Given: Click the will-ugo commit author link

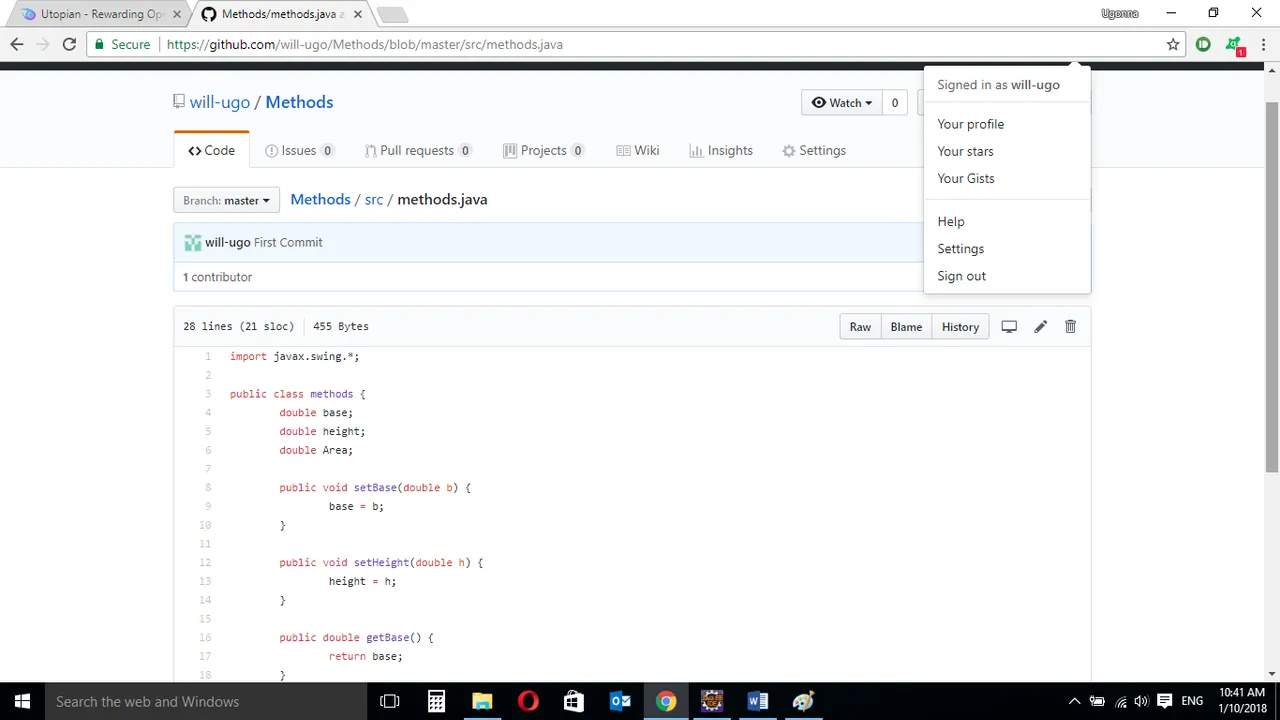Looking at the screenshot, I should tap(228, 242).
